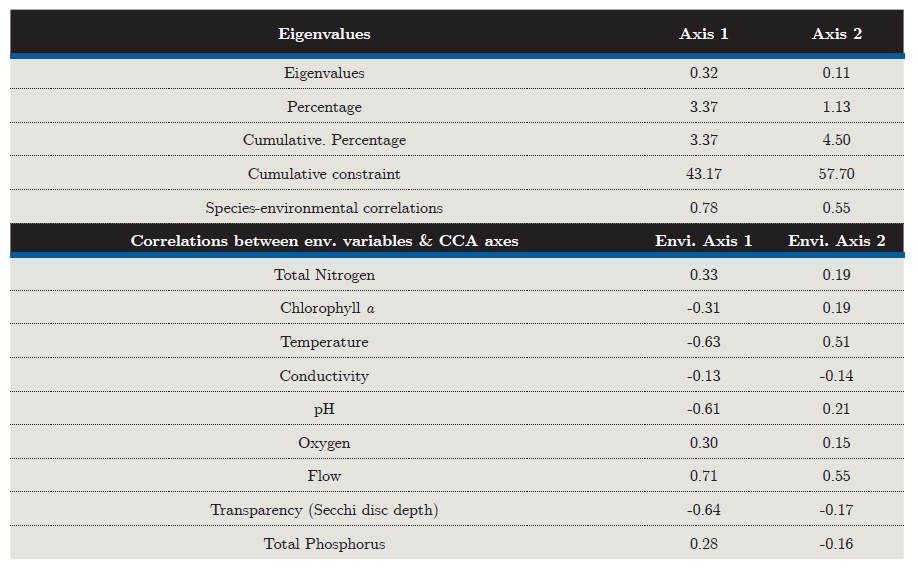
Task: Click the 43.17 cumulative constraint value
Action: pyautogui.click(x=704, y=174)
